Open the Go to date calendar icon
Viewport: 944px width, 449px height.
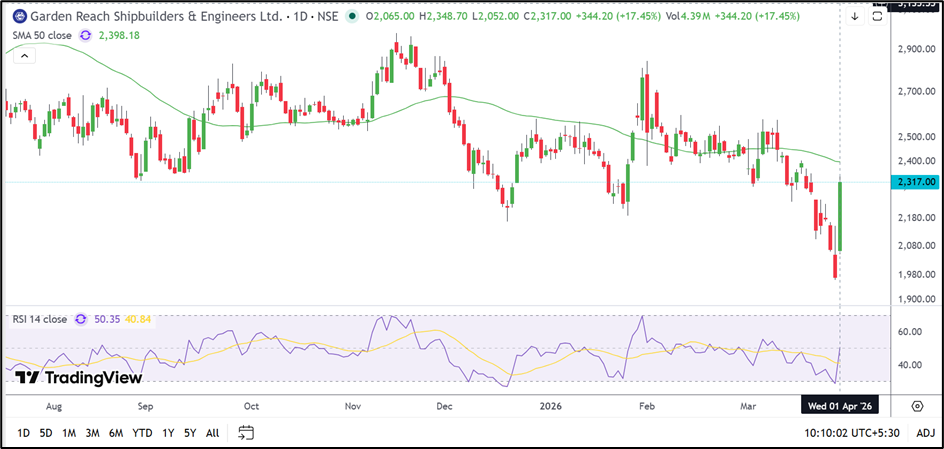point(246,433)
